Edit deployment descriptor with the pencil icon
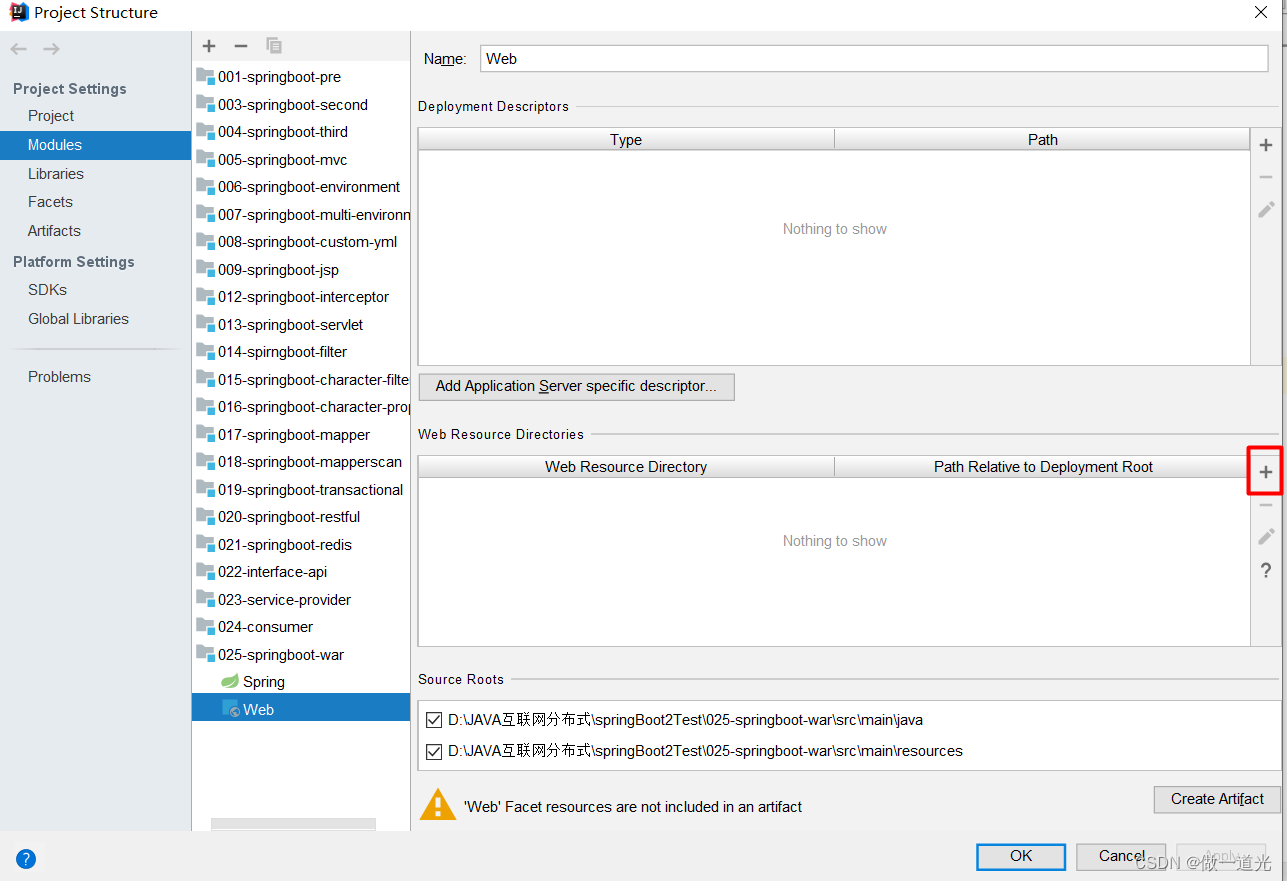 coord(1265,209)
